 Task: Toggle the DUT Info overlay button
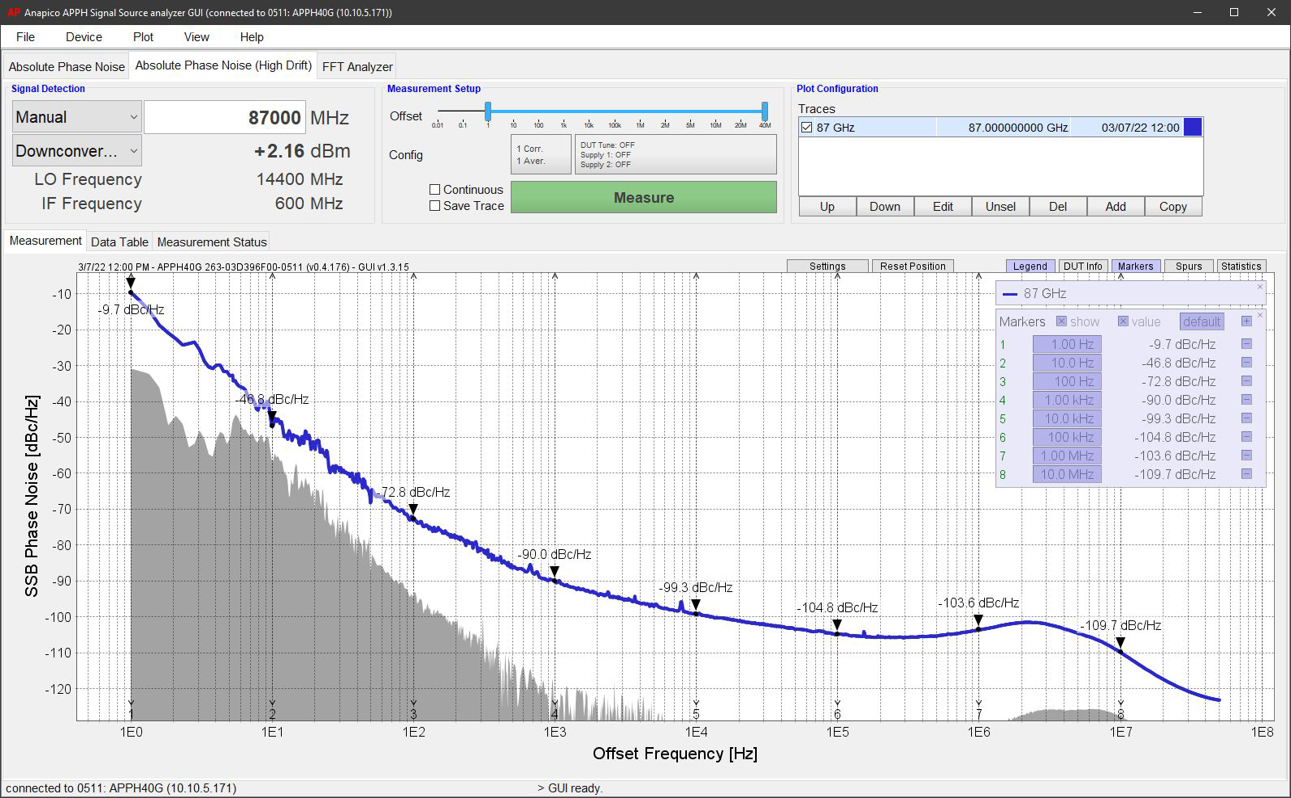[x=1082, y=266]
